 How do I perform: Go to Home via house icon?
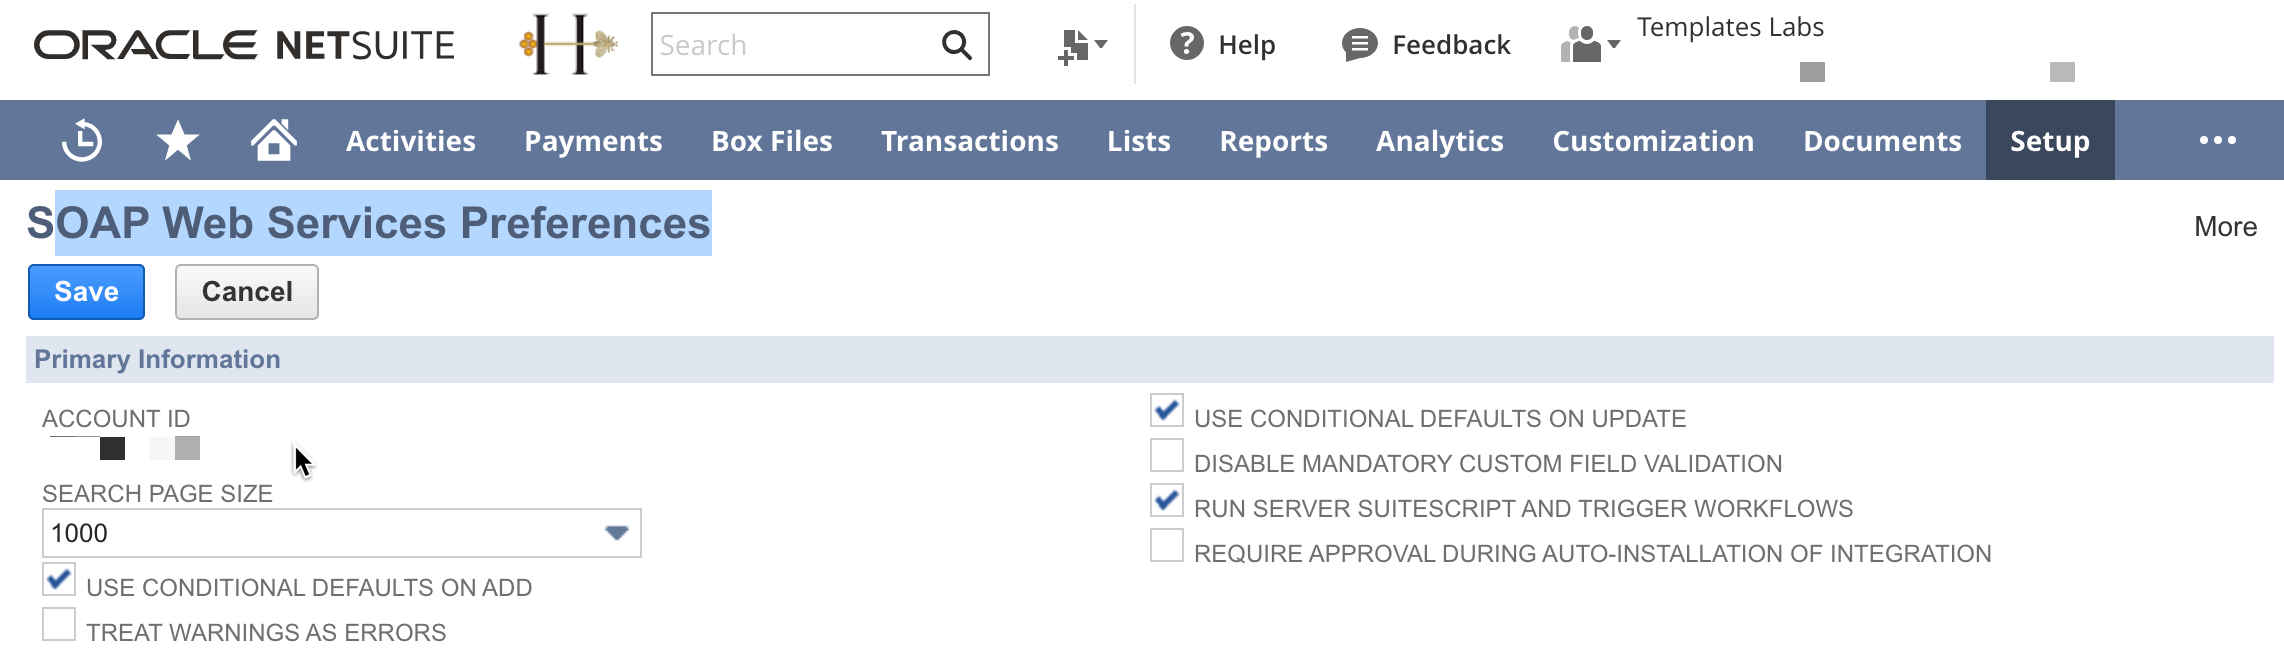274,140
